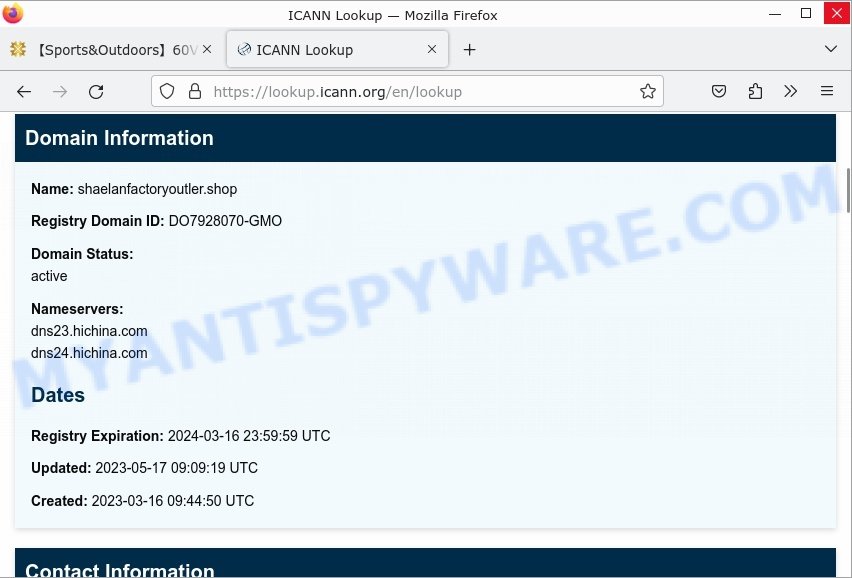The image size is (852, 578).
Task: List all tabs dropdown arrow
Action: coord(830,49)
